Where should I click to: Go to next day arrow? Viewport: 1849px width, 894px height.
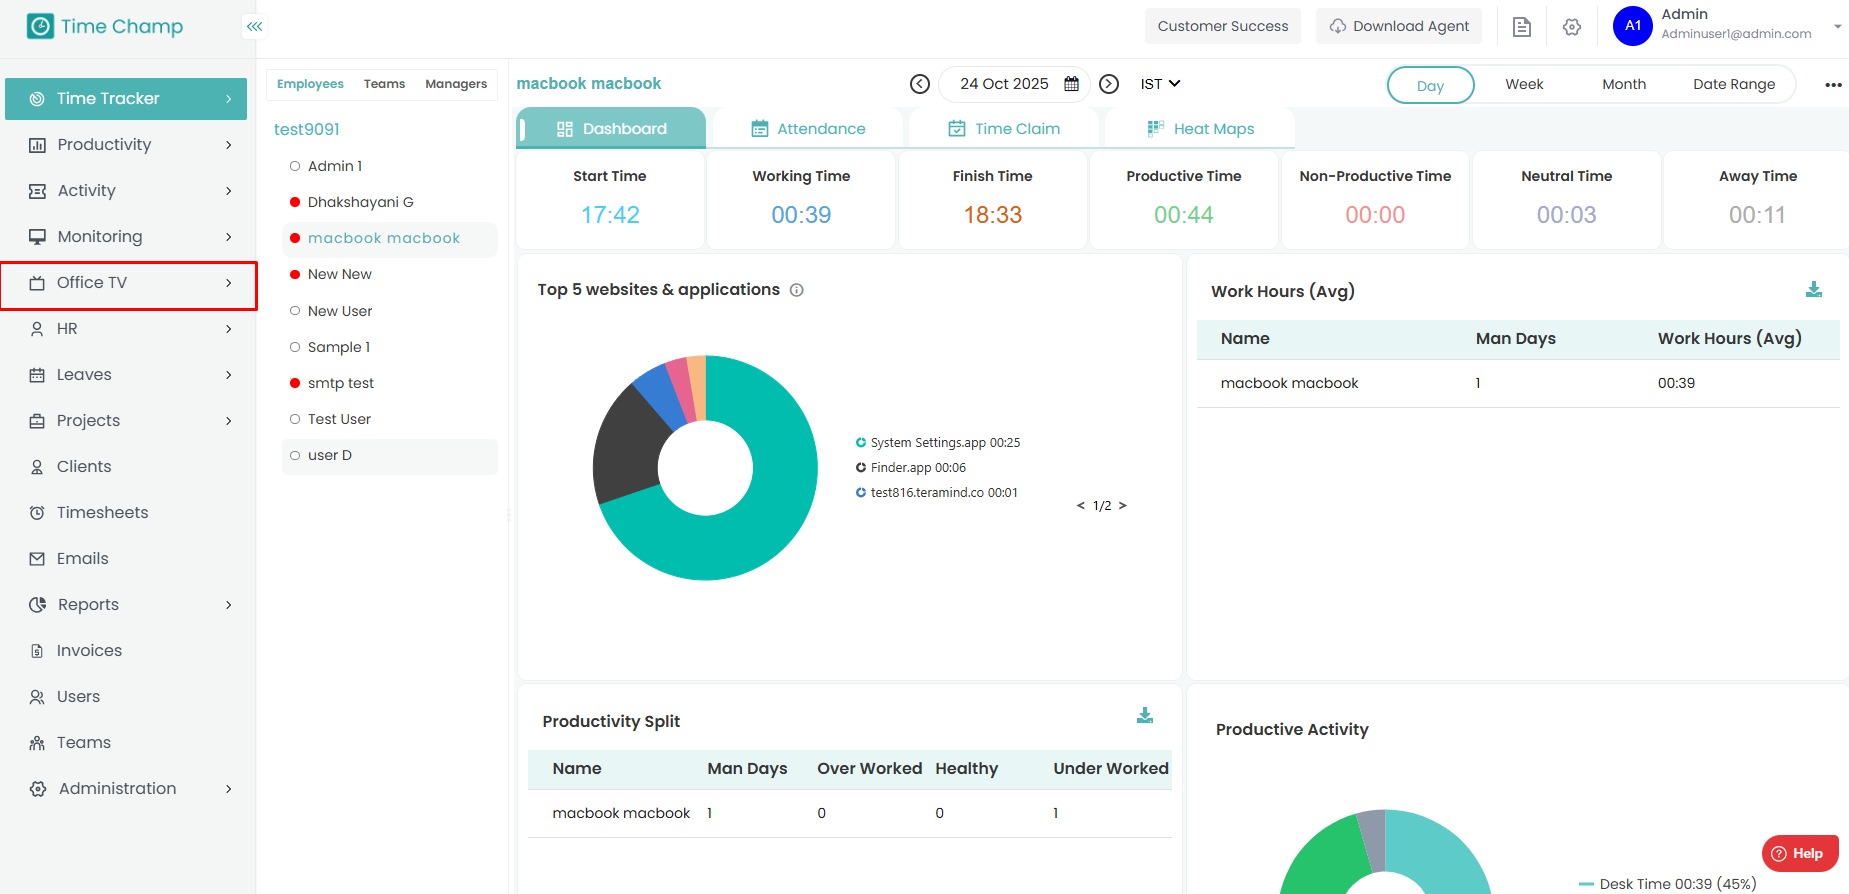(x=1109, y=84)
